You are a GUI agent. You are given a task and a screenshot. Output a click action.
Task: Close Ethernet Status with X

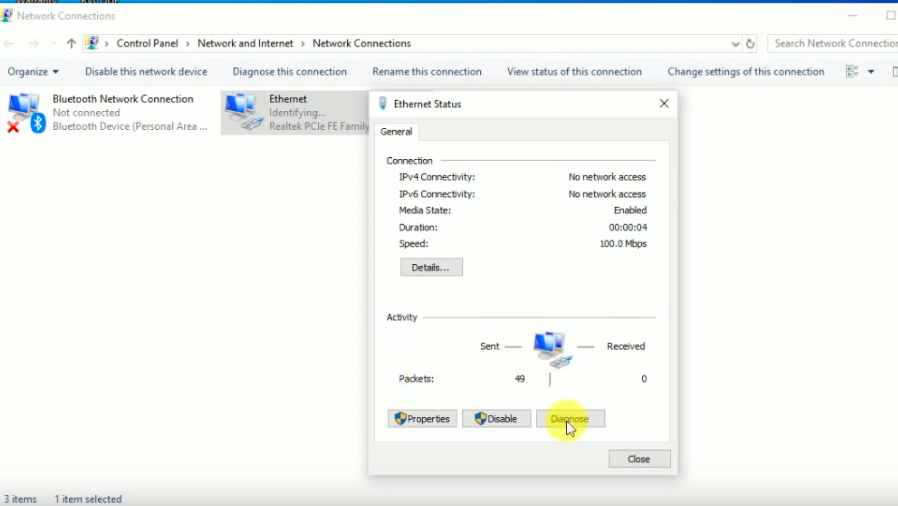pyautogui.click(x=664, y=104)
